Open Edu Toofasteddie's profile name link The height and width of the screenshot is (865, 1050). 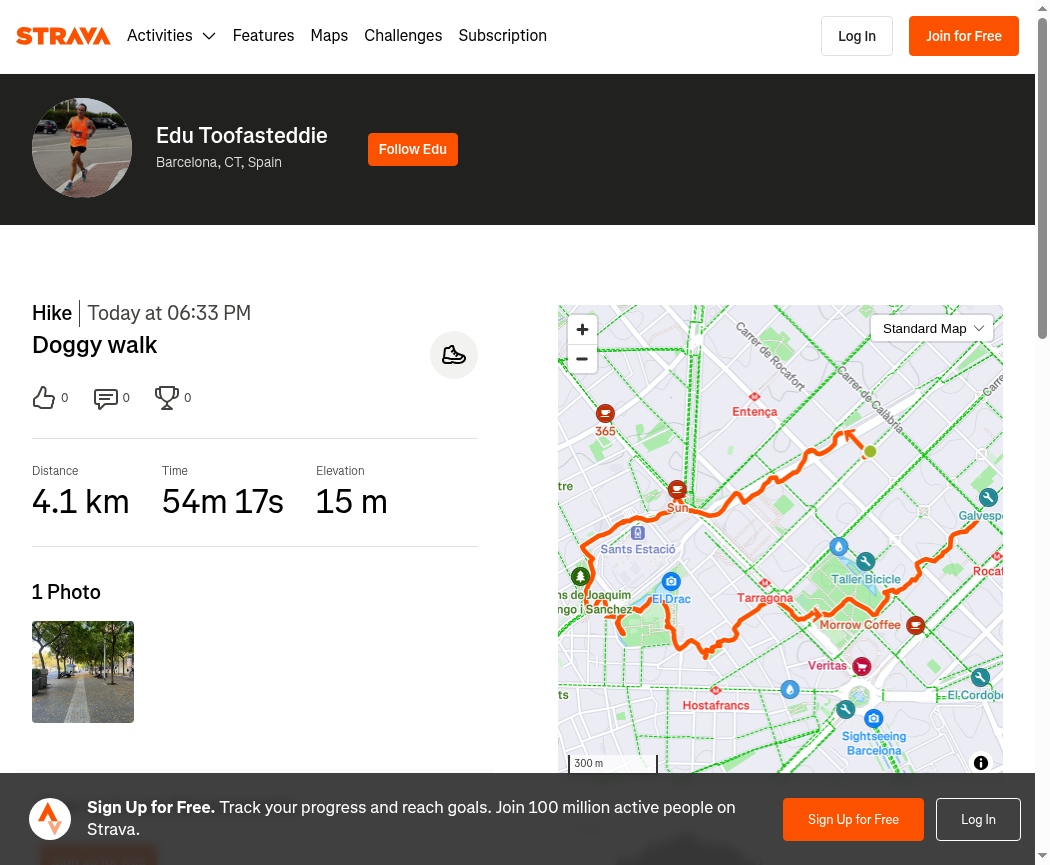pos(242,136)
